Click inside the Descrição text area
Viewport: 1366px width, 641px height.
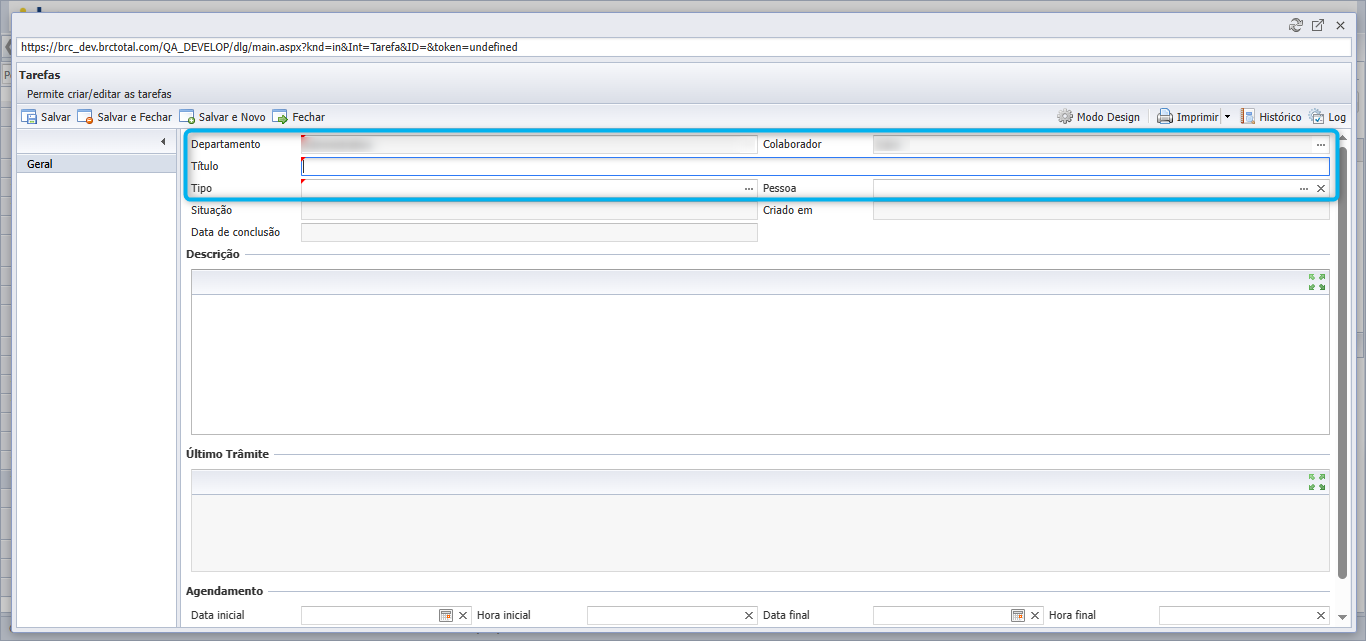[760, 364]
